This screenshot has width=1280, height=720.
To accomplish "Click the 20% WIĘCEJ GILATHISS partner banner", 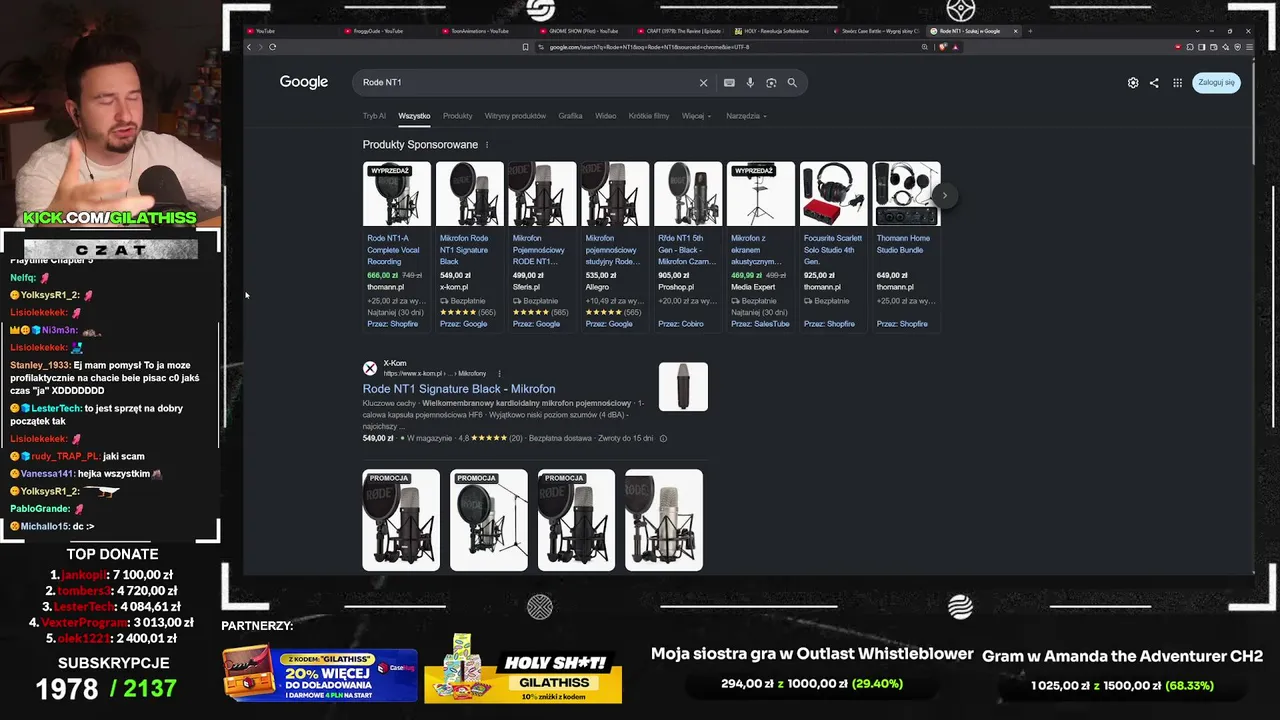I will (x=320, y=674).
